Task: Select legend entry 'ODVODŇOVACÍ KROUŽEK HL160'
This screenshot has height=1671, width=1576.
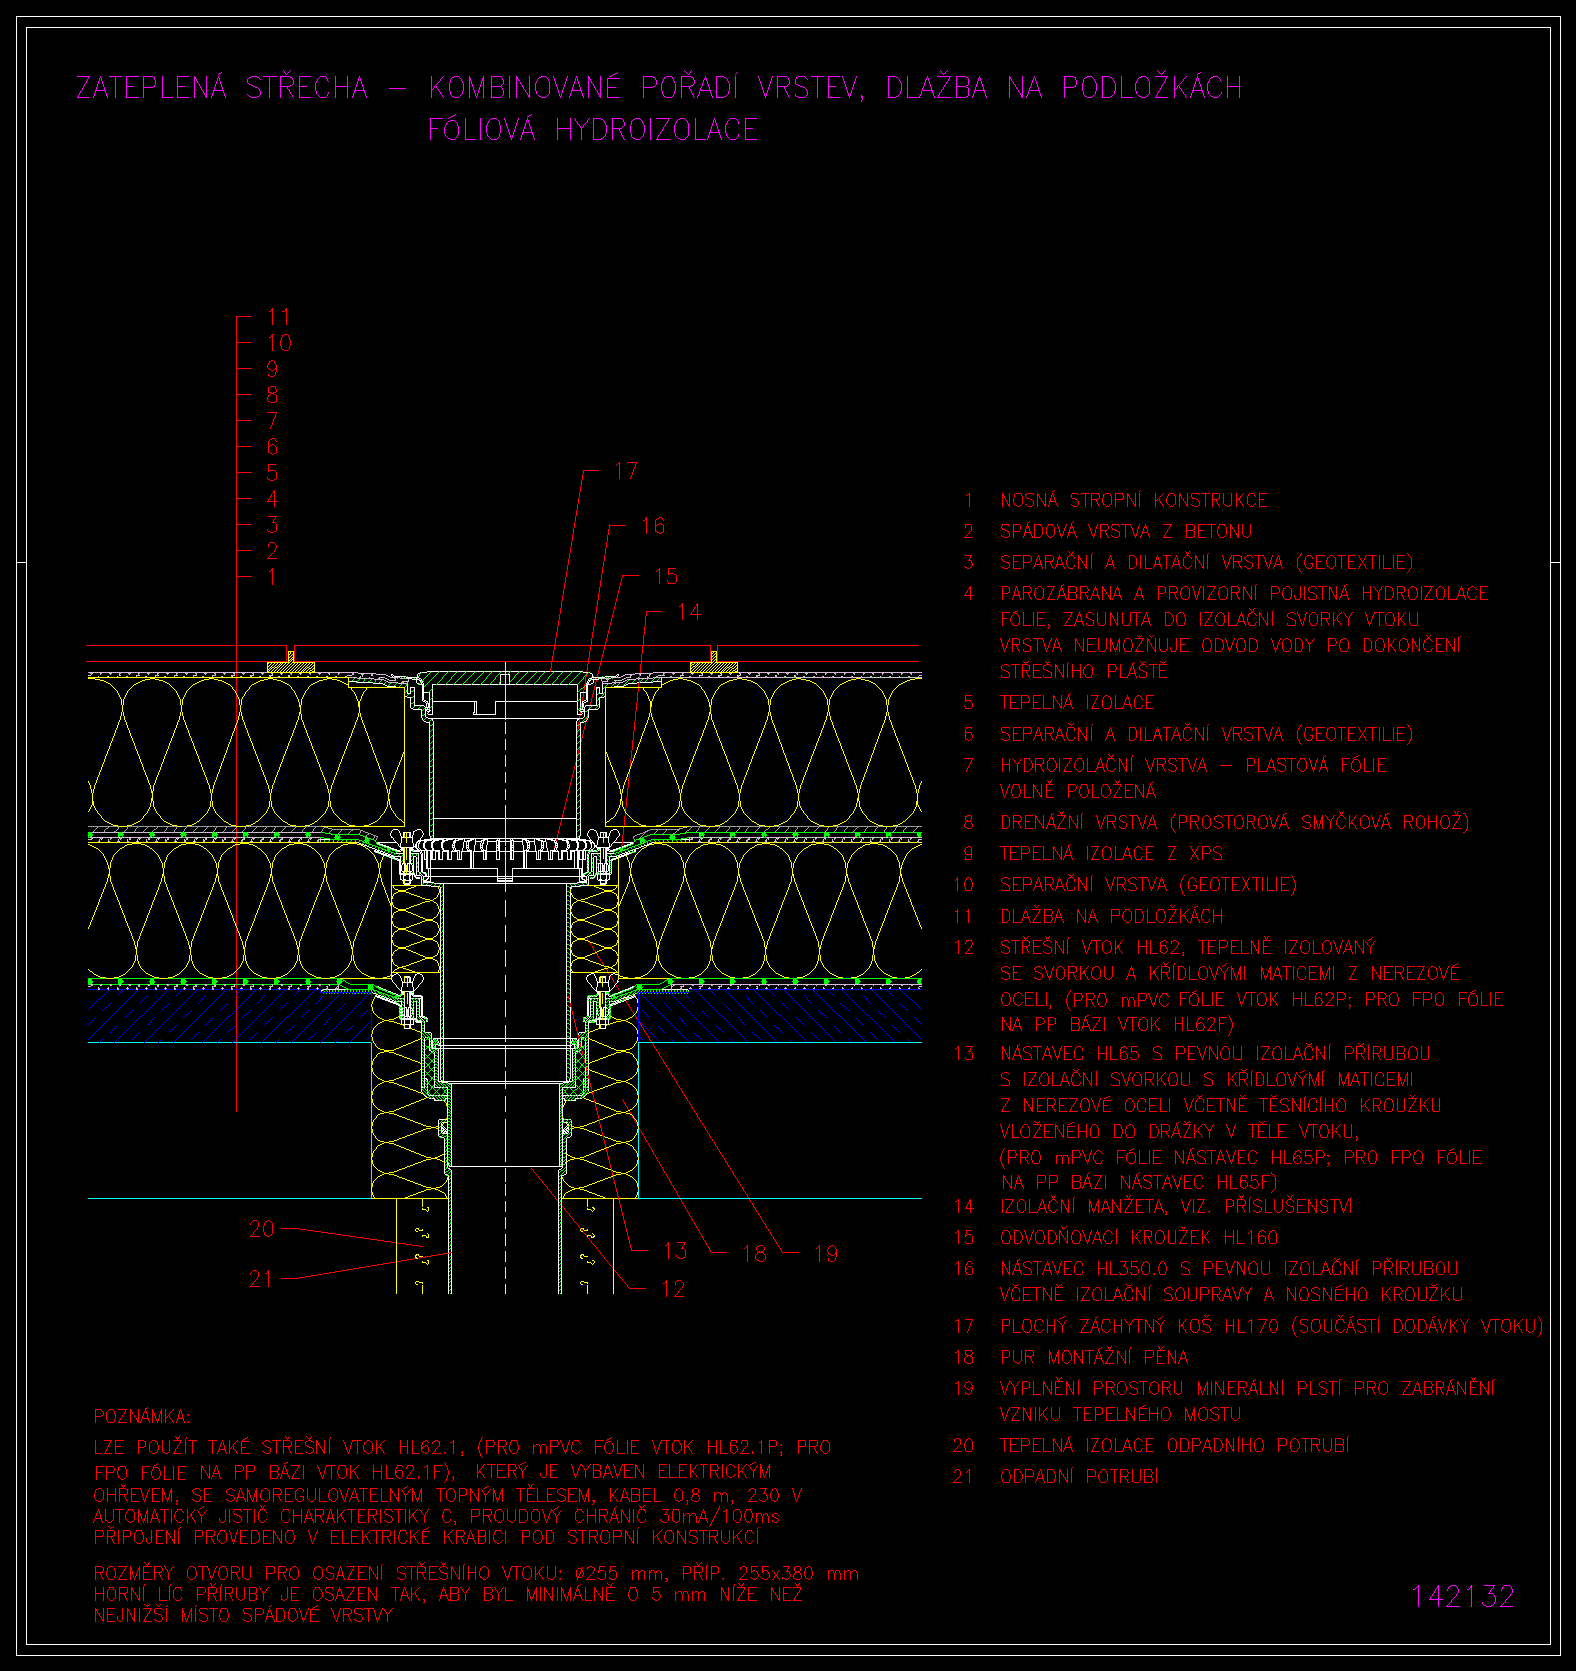Action: [1139, 1238]
